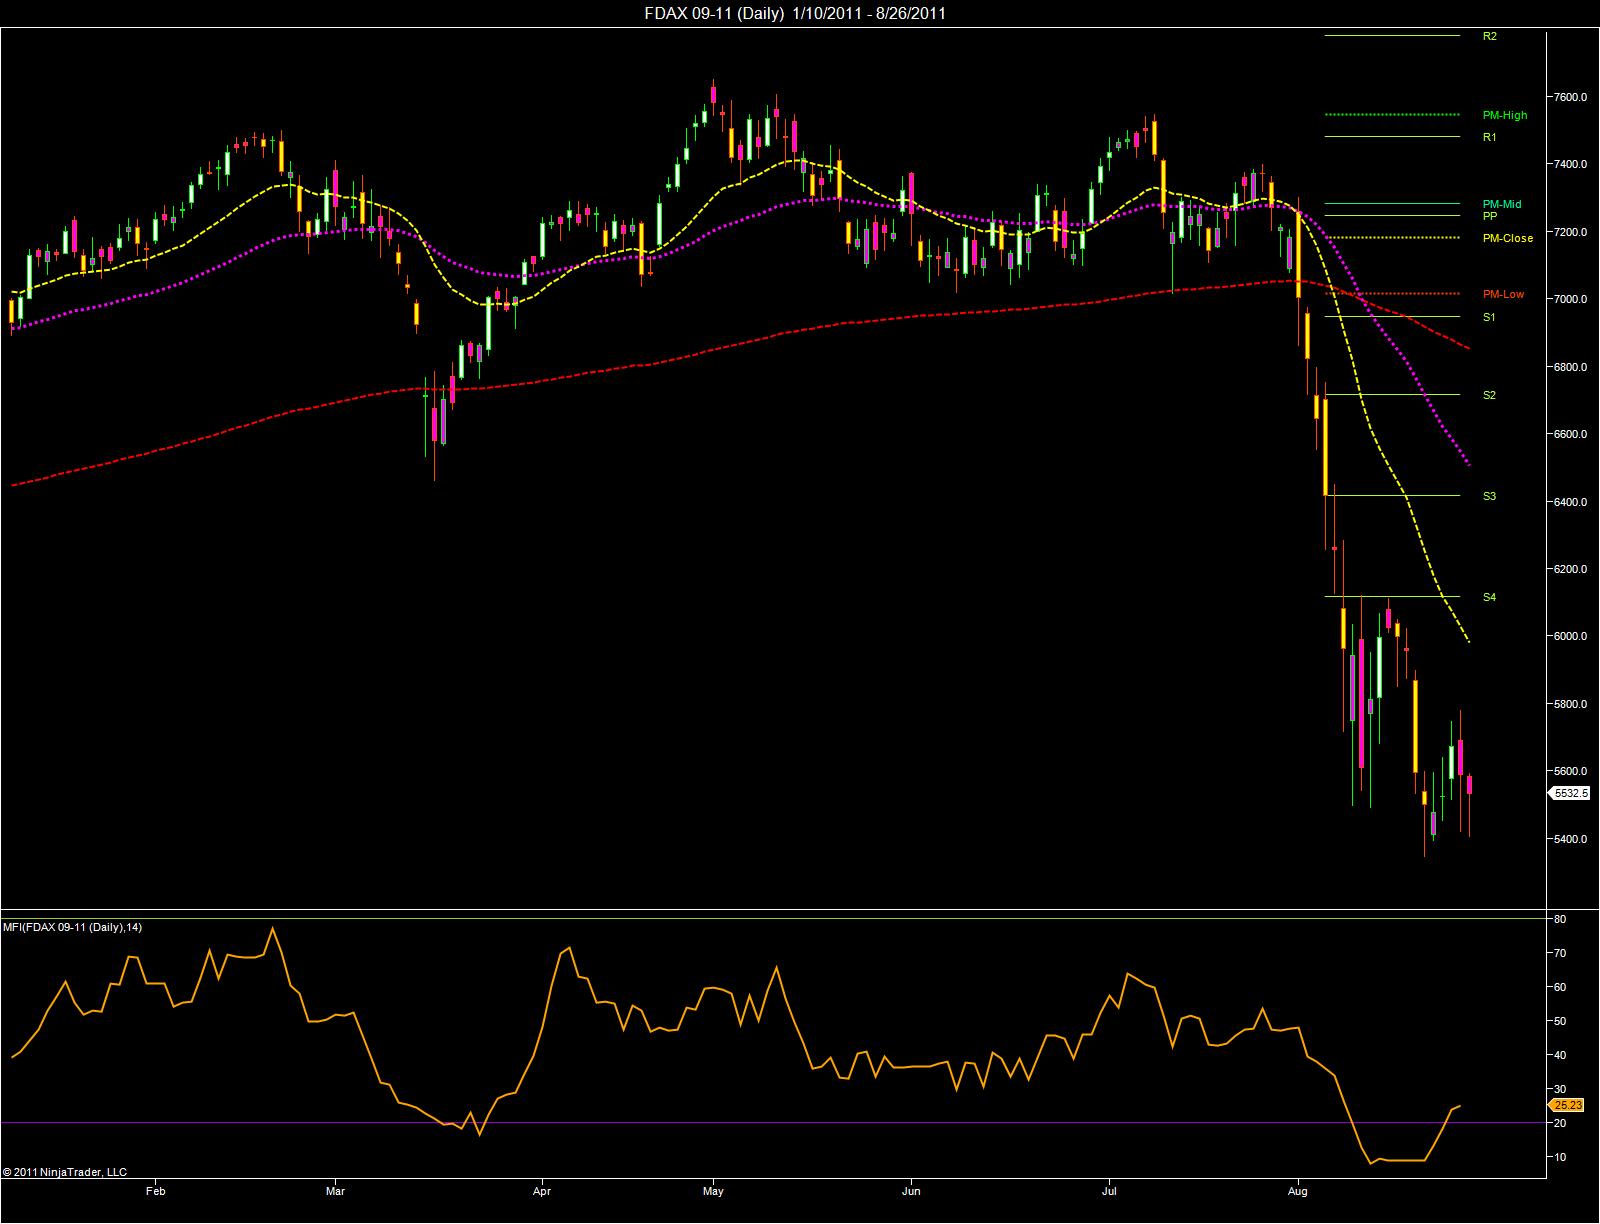Click the 5400.0 price axis label

1571,839
